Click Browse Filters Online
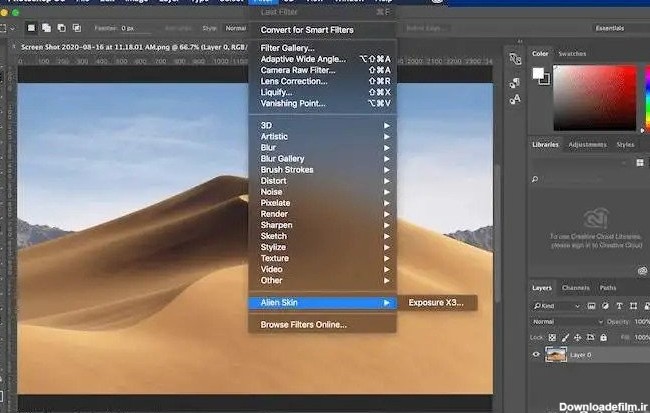 click(x=304, y=325)
